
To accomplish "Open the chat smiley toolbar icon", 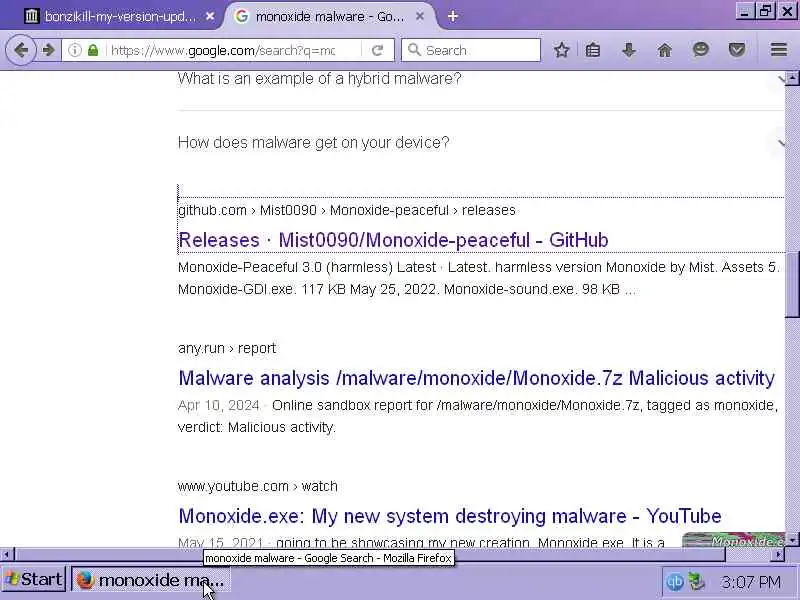I will click(x=701, y=49).
